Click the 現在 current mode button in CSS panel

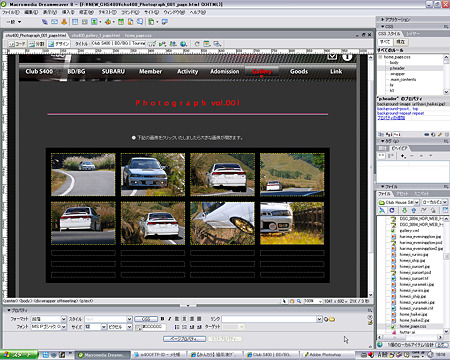pos(401,42)
